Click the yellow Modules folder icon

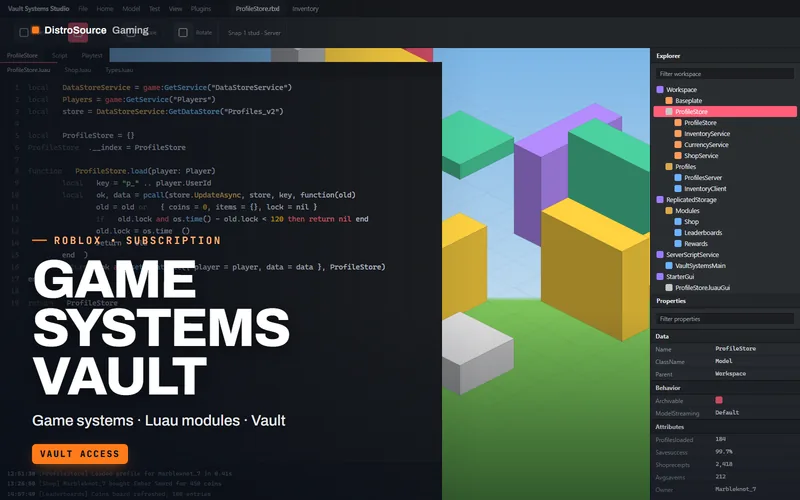click(x=669, y=211)
